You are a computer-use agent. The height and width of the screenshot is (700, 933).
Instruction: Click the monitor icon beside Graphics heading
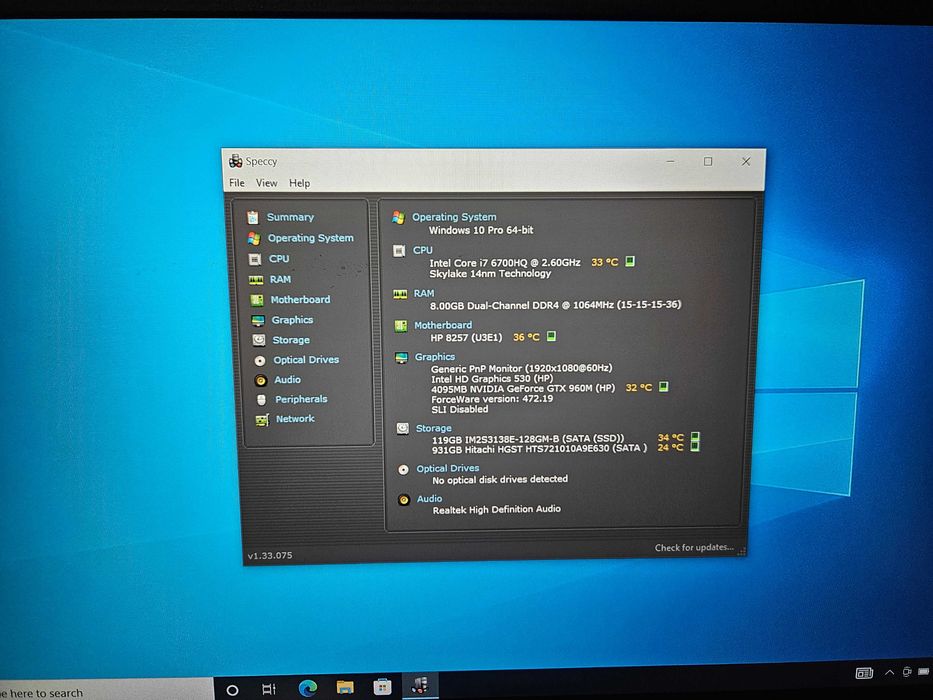402,358
